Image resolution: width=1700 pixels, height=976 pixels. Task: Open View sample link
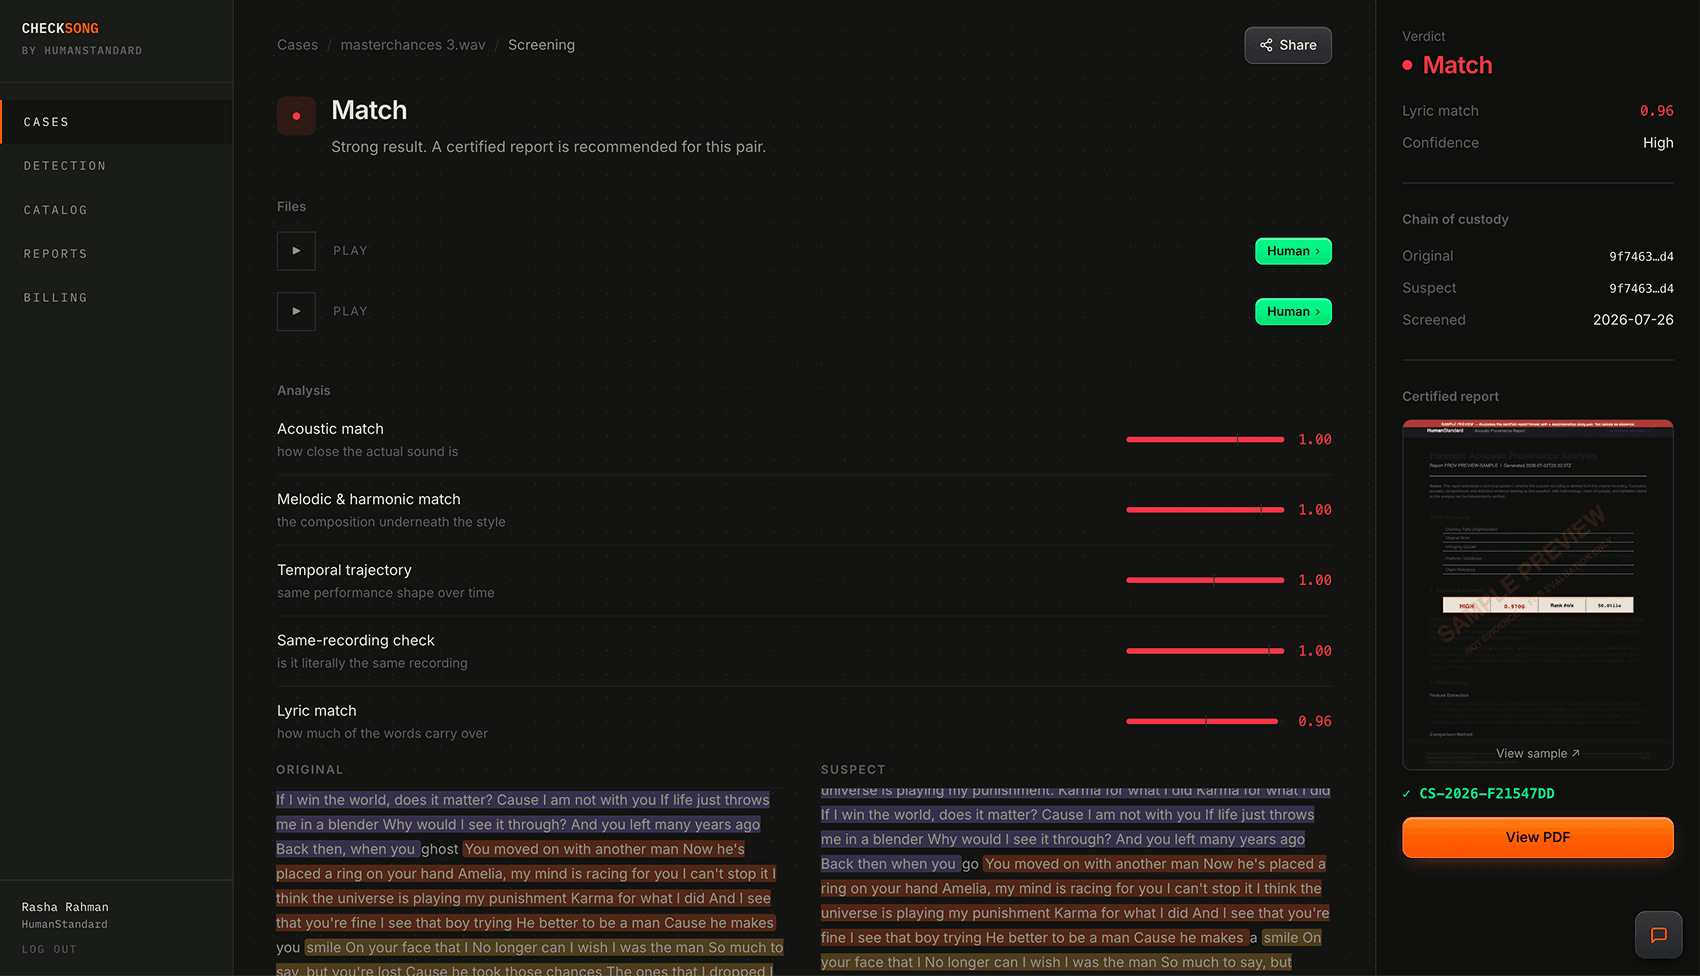point(1537,753)
